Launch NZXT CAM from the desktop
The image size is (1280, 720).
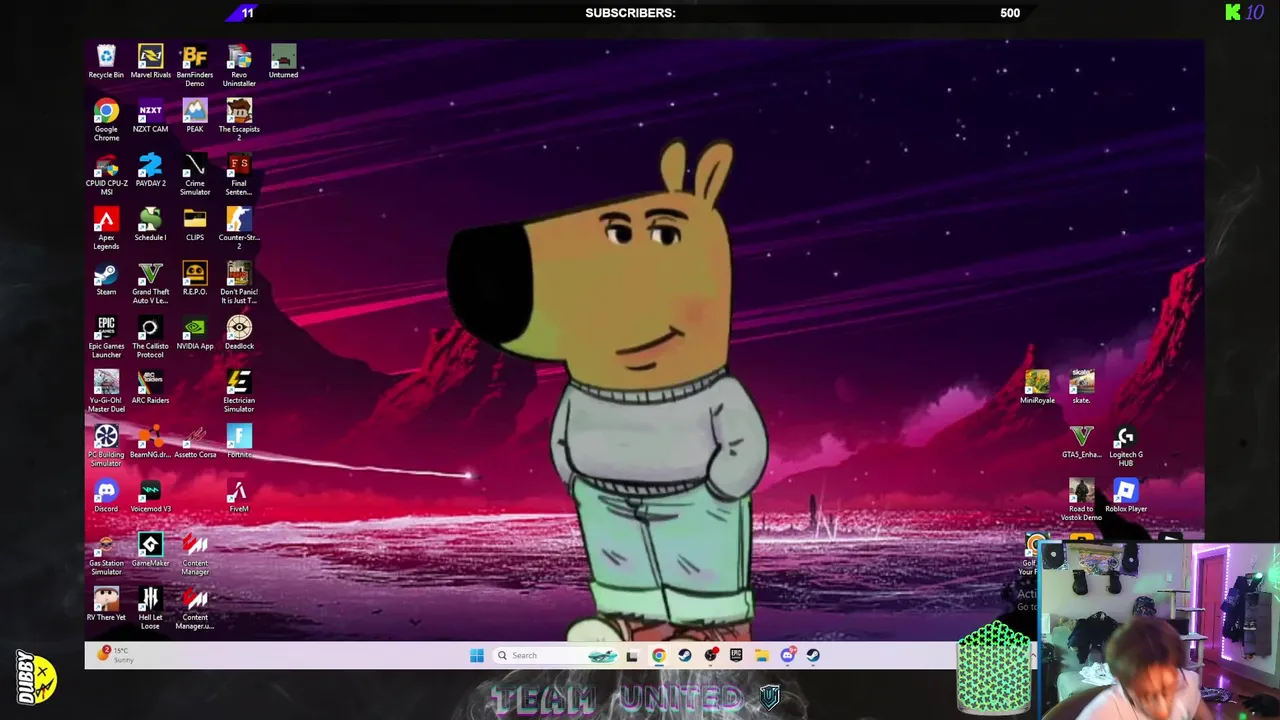tap(150, 116)
